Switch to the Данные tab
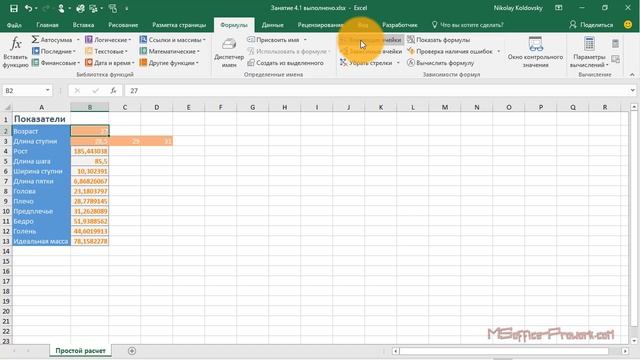Screen dimensions: 640x360 (x=272, y=25)
